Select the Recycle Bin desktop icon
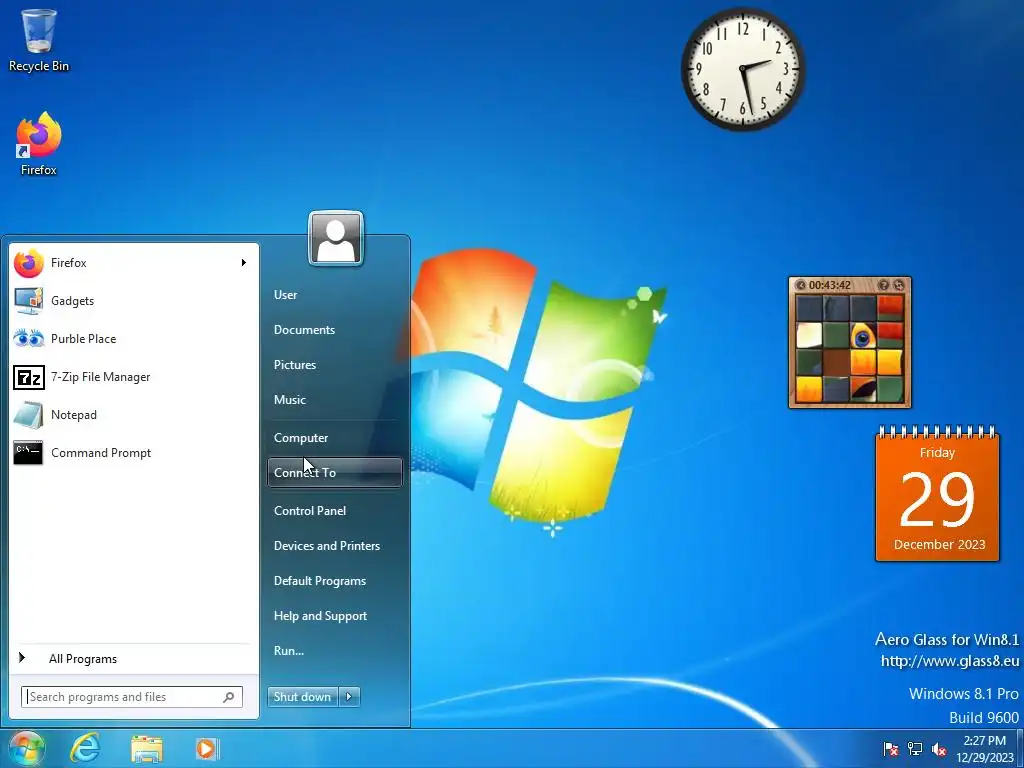 pyautogui.click(x=39, y=40)
